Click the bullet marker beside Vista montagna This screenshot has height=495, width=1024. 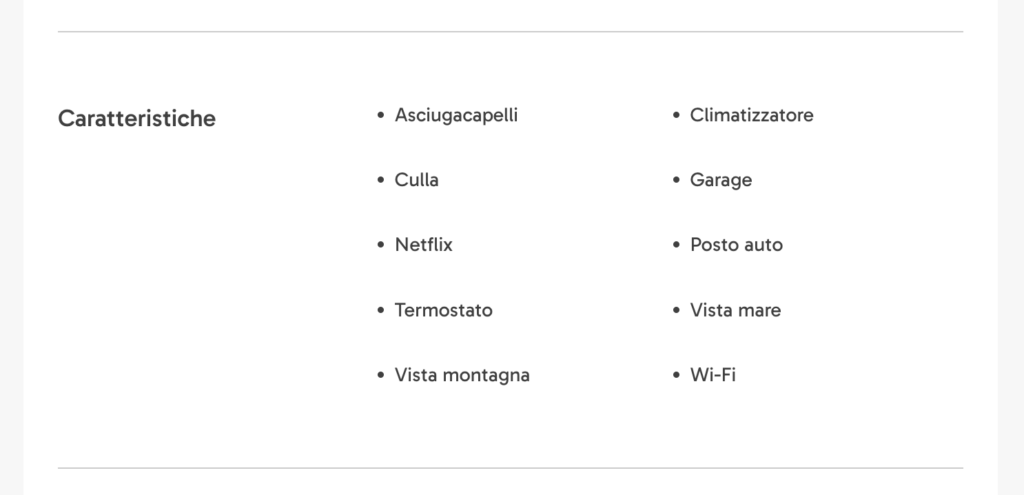(x=381, y=375)
